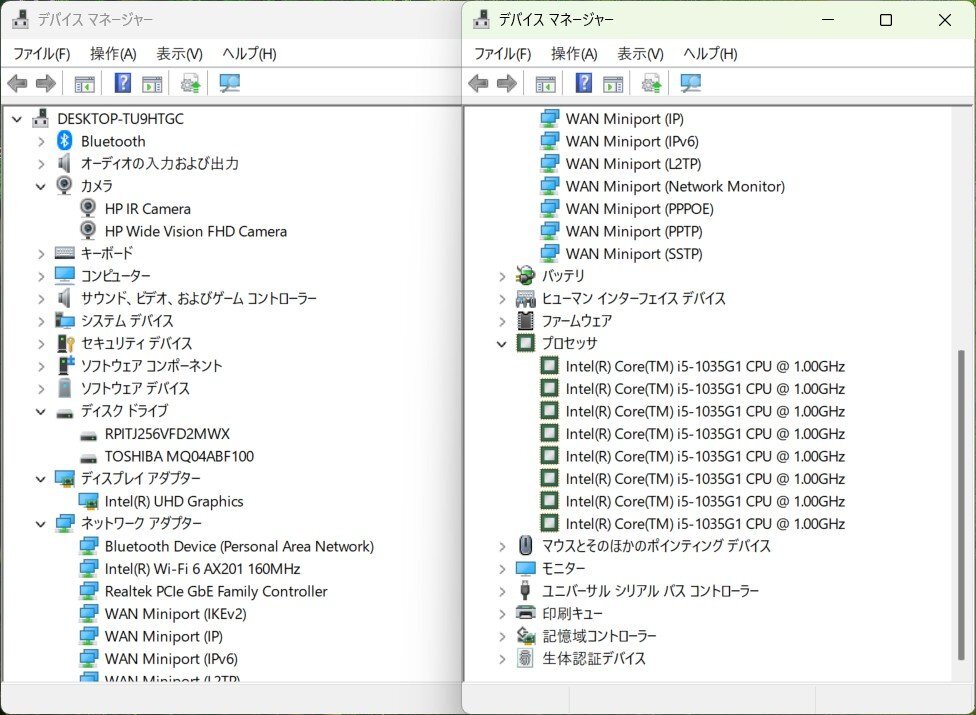Screen dimensions: 976x715
Task: Minimize the right デバイス マネージャー window
Action: (828, 20)
